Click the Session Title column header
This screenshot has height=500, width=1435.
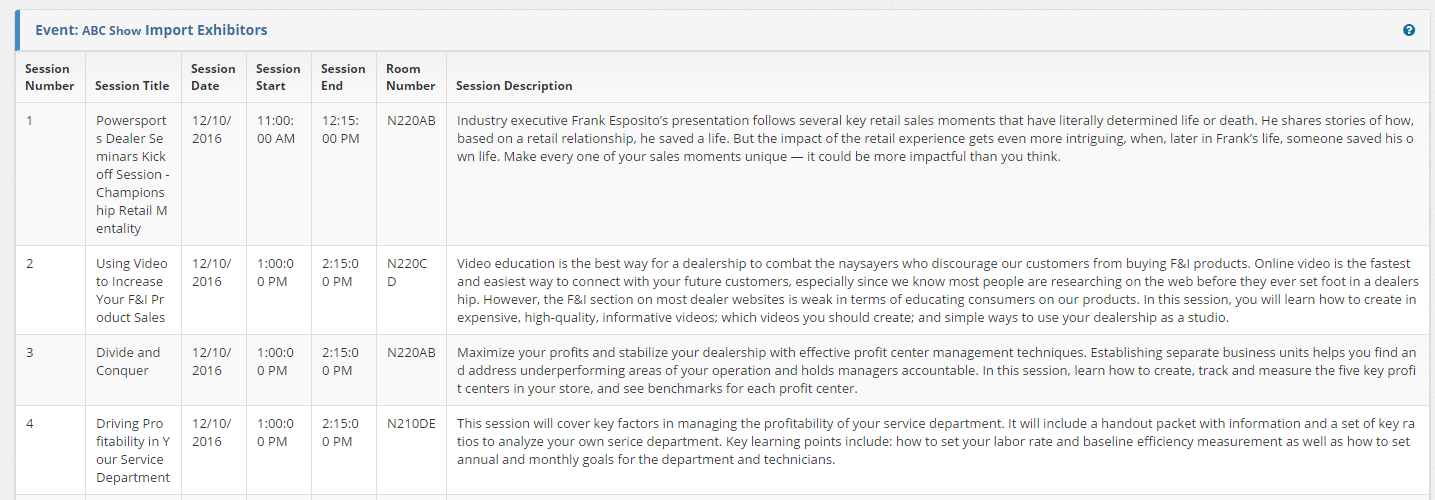(x=132, y=86)
